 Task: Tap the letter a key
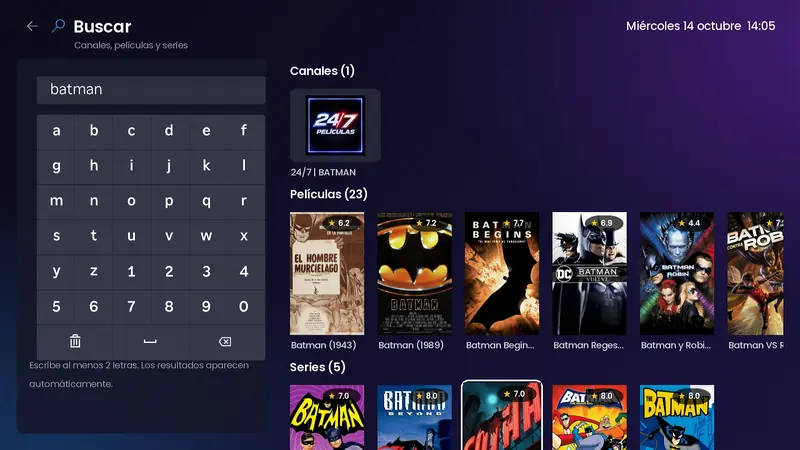pos(56,131)
